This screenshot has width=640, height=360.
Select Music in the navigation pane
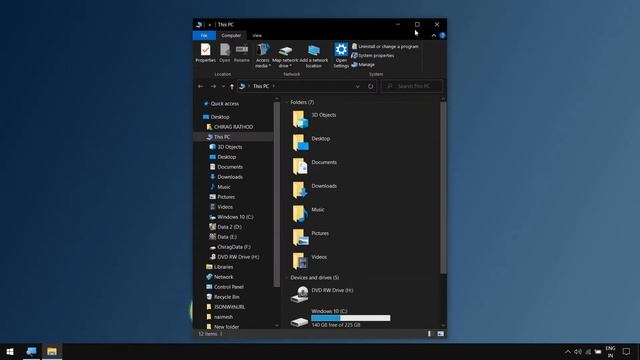click(x=220, y=187)
